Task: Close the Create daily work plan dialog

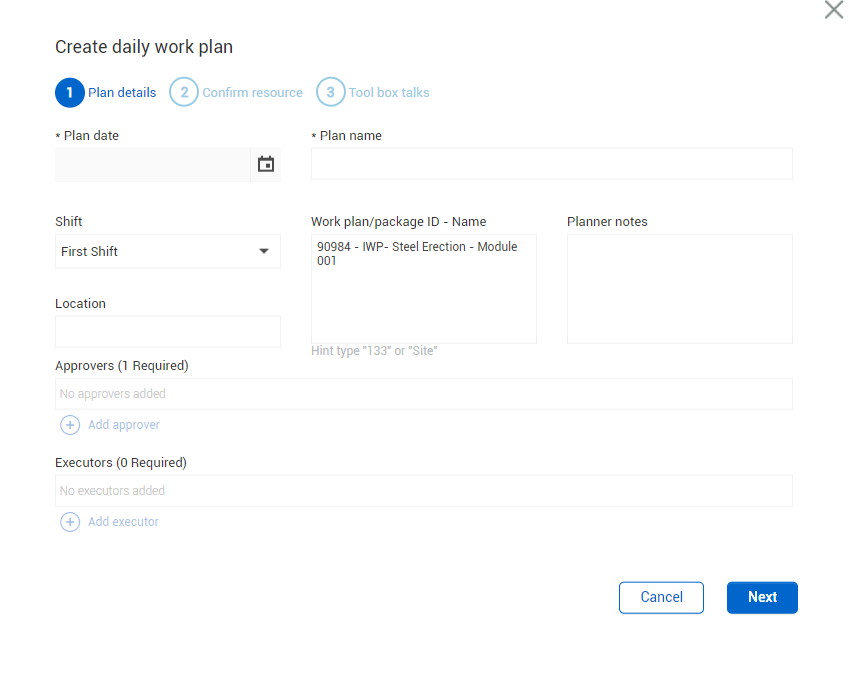Action: [833, 10]
